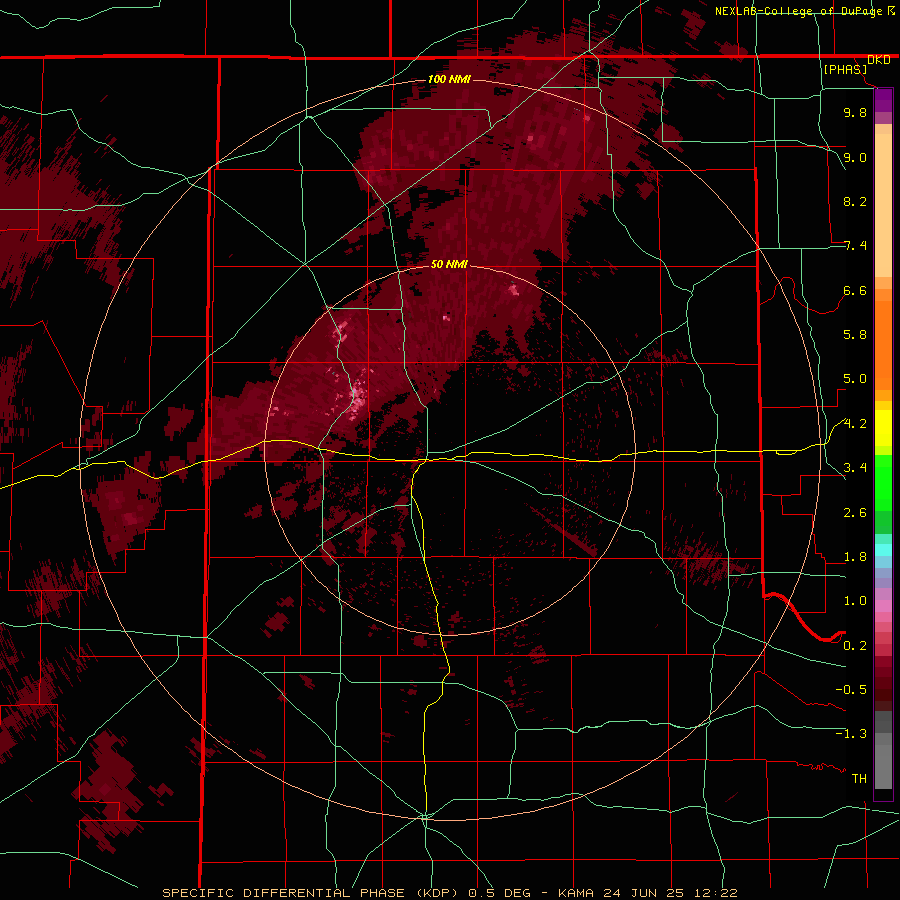Click the 9.8 value on color scale
Viewport: 900px width, 900px height.
click(855, 112)
